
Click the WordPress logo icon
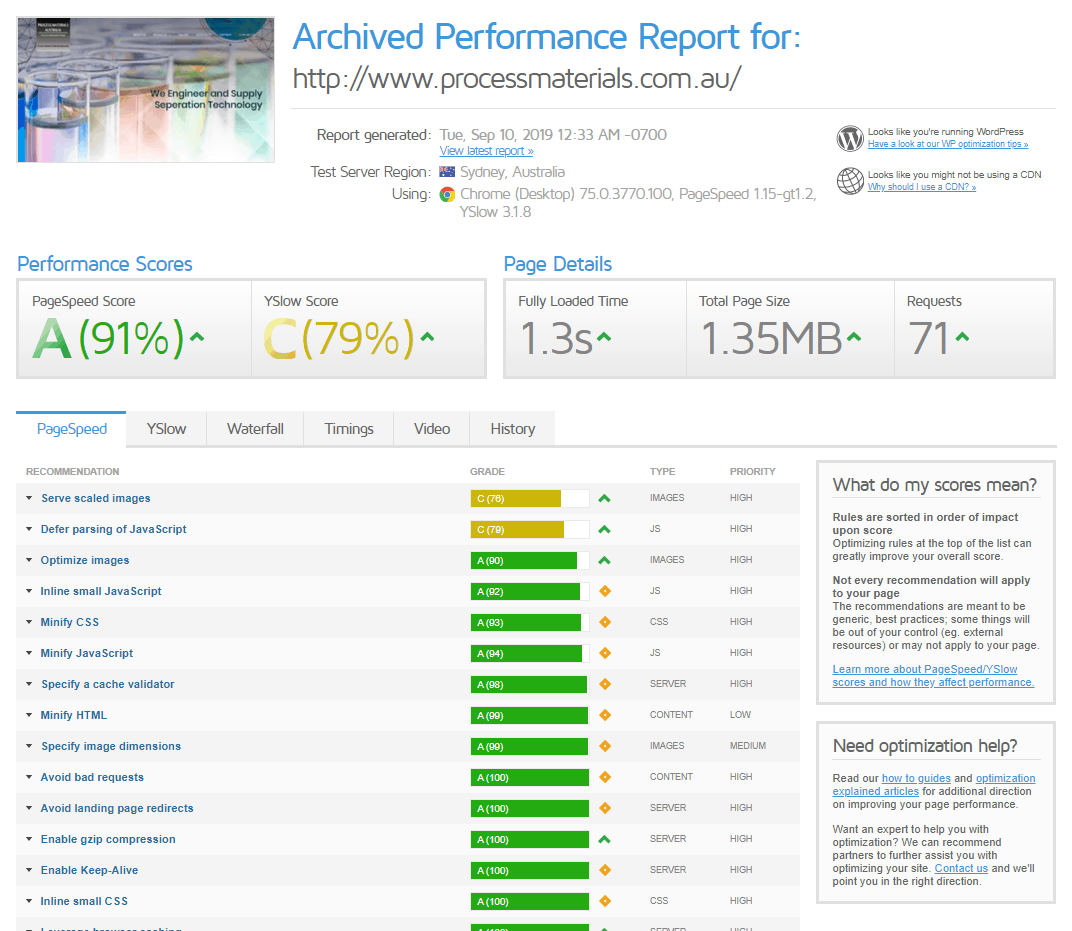point(850,139)
